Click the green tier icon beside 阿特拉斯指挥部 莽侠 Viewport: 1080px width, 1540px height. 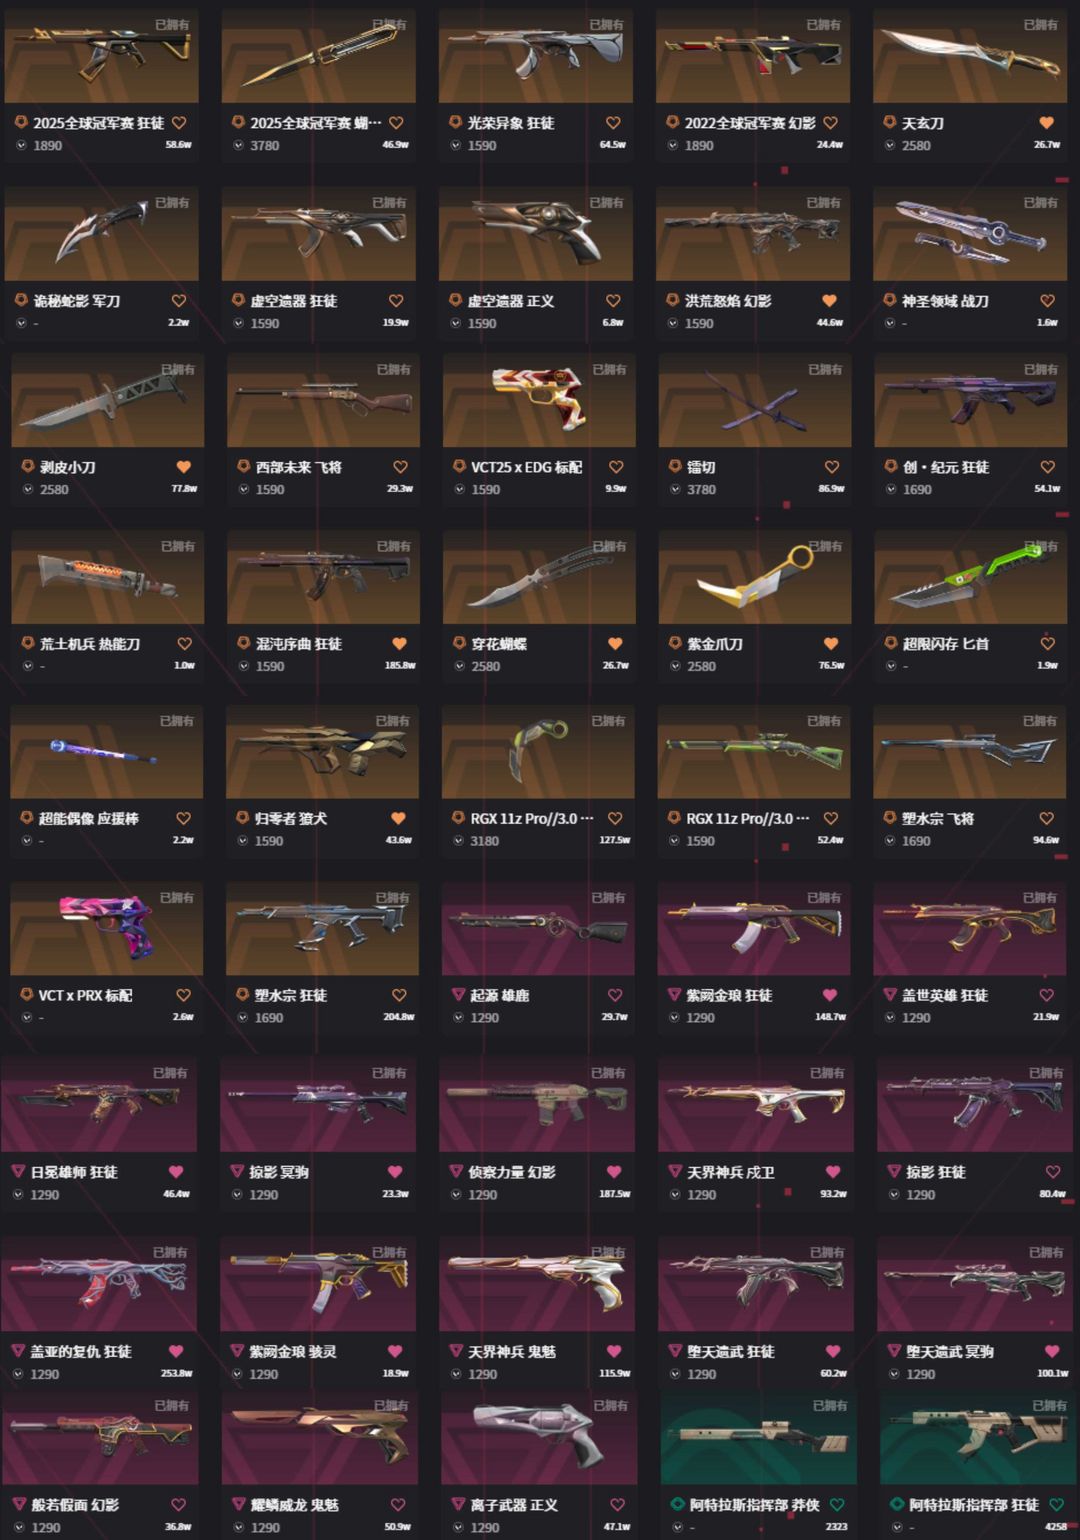tap(676, 1505)
